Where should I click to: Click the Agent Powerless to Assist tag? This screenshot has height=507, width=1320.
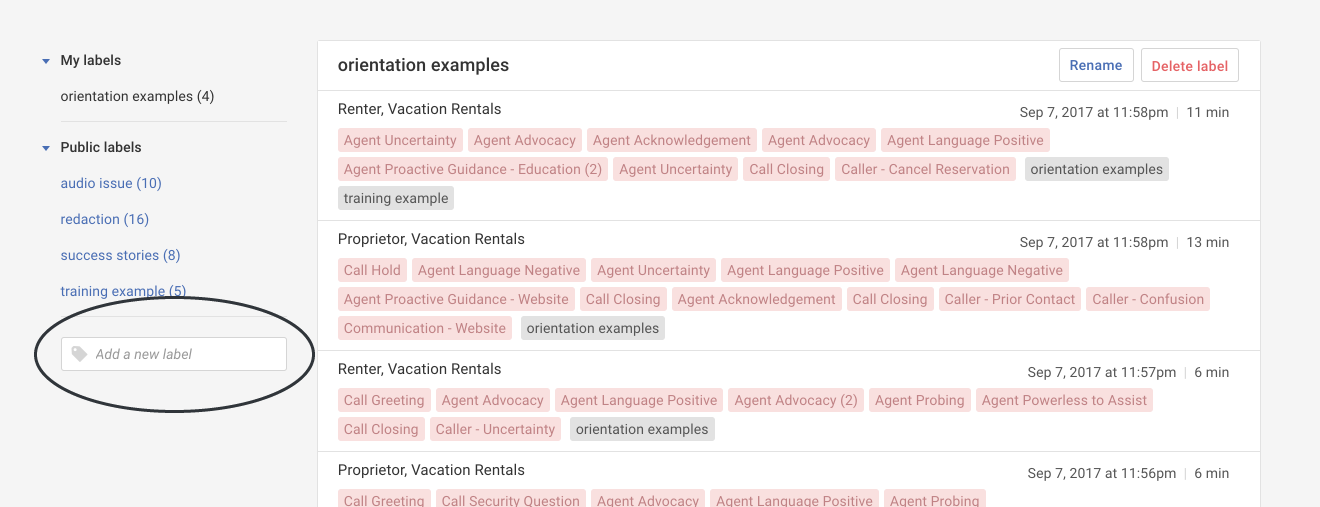pyautogui.click(x=1064, y=400)
